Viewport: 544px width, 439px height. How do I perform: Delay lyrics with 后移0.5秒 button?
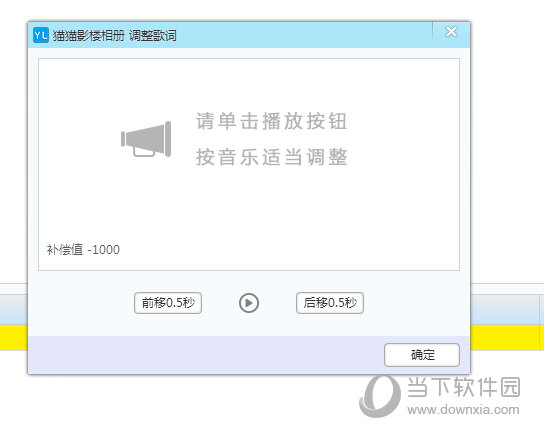click(330, 303)
